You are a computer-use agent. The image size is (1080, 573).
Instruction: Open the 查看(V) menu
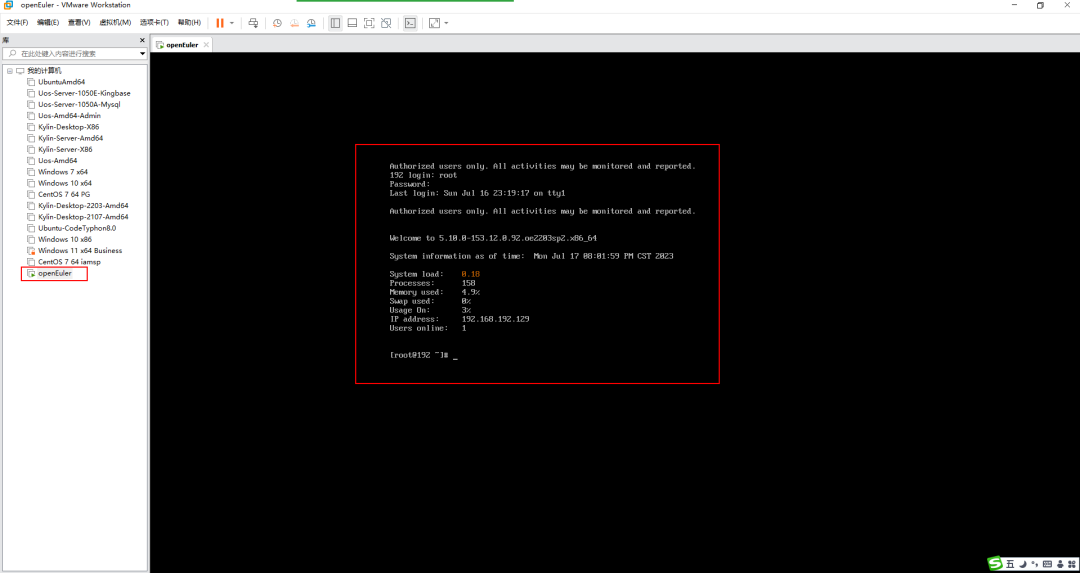click(79, 23)
